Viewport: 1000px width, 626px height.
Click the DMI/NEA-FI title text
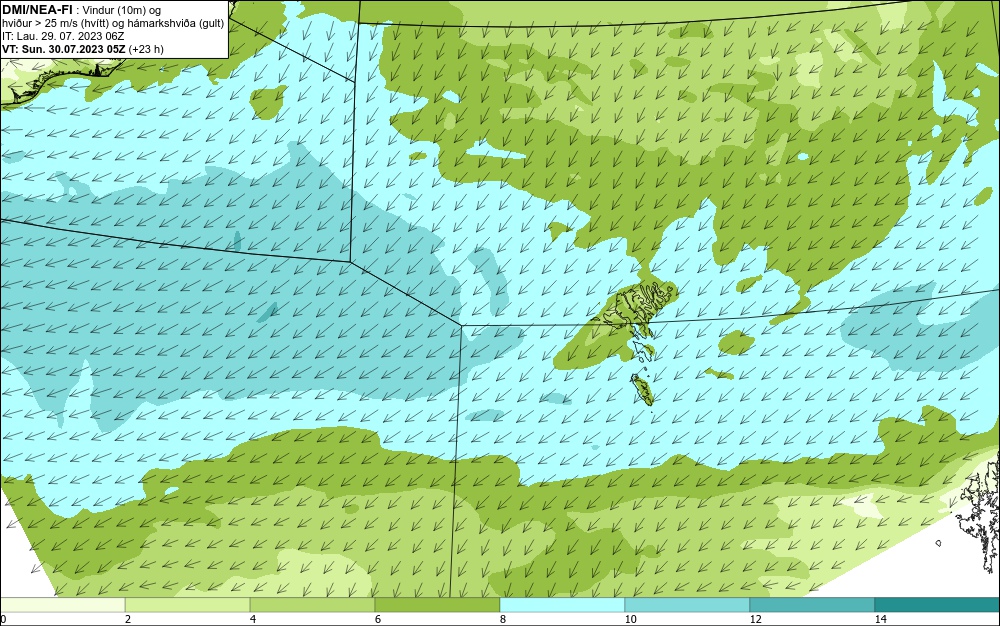37,10
